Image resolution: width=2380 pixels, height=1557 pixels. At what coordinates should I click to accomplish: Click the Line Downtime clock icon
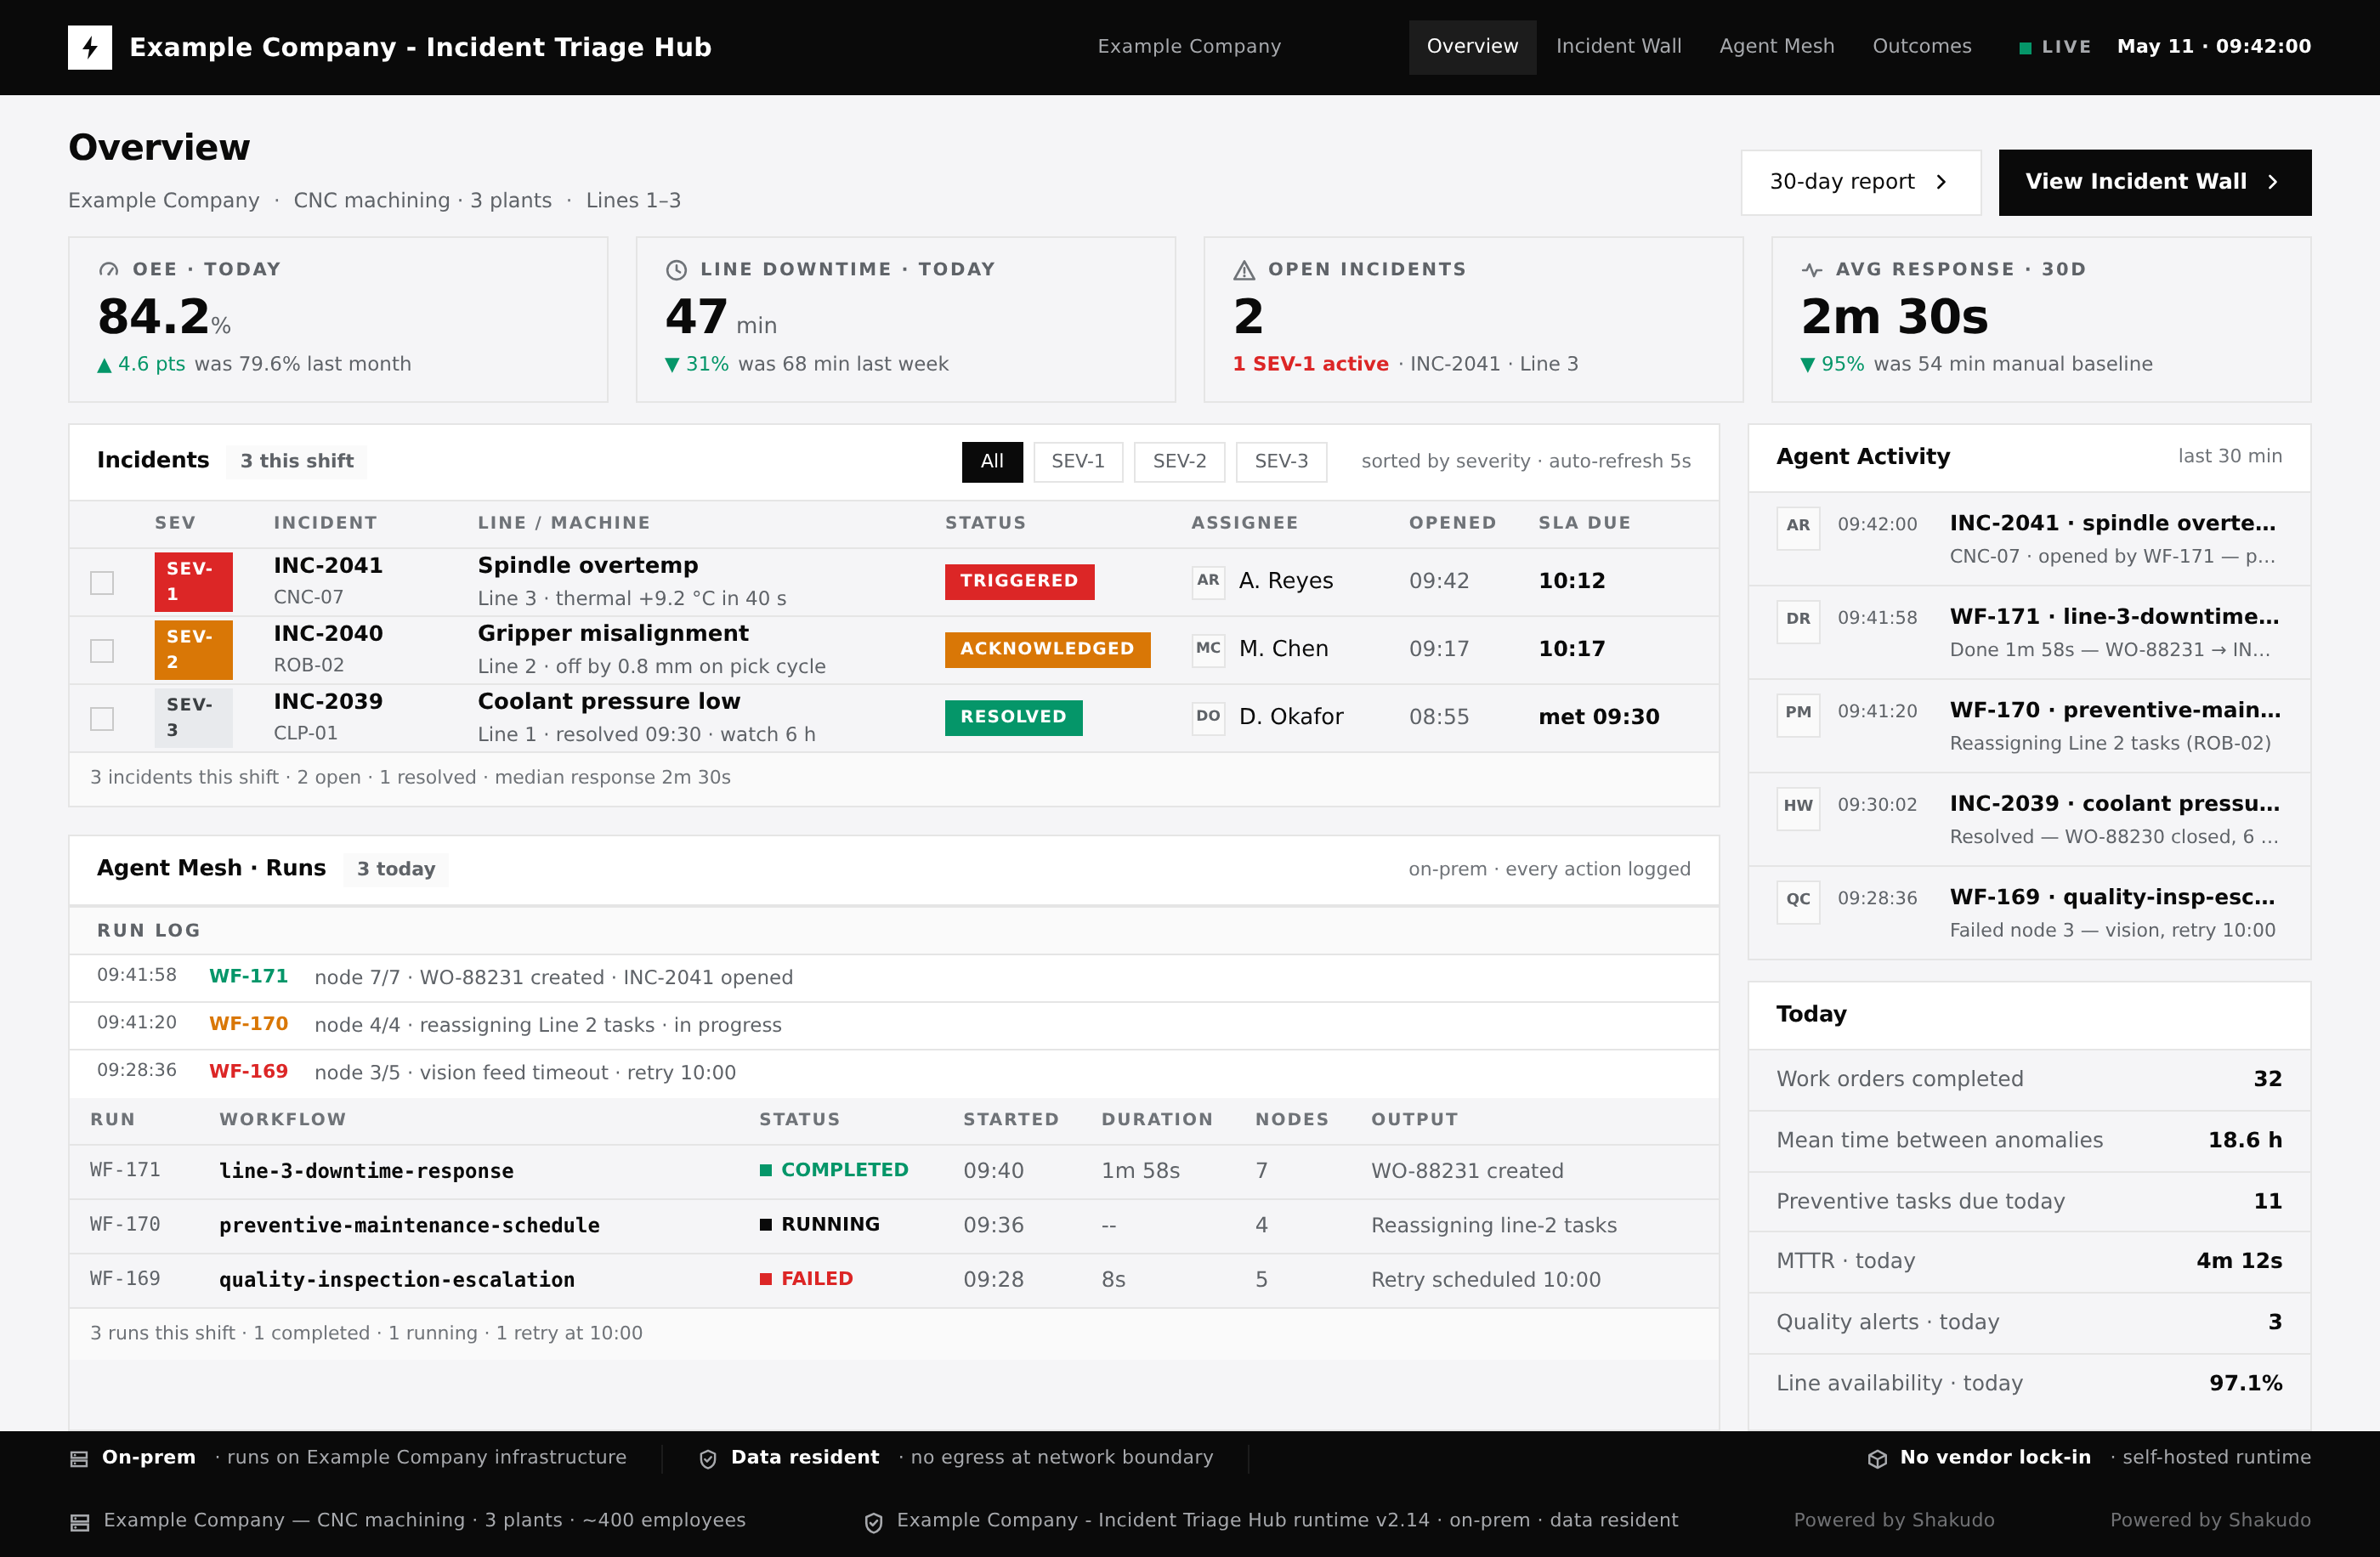tap(677, 270)
